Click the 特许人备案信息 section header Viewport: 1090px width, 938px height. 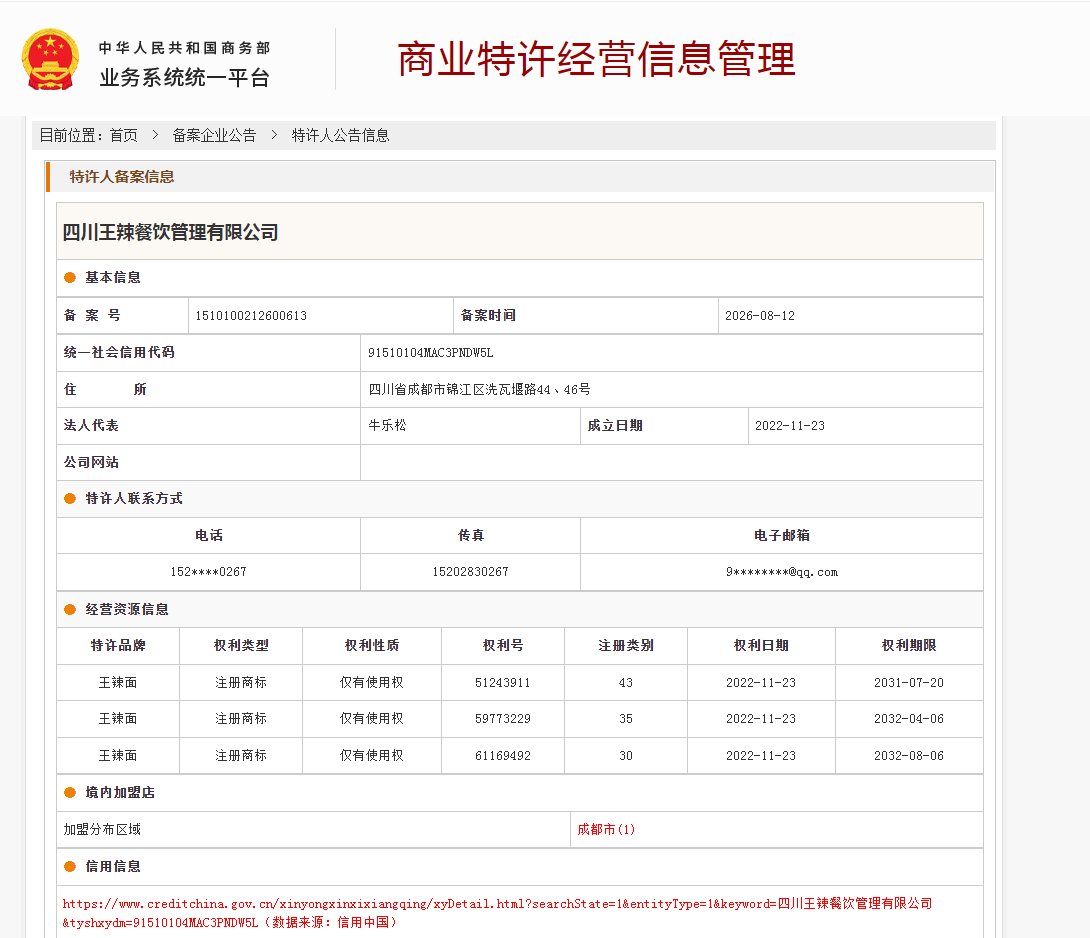(122, 177)
